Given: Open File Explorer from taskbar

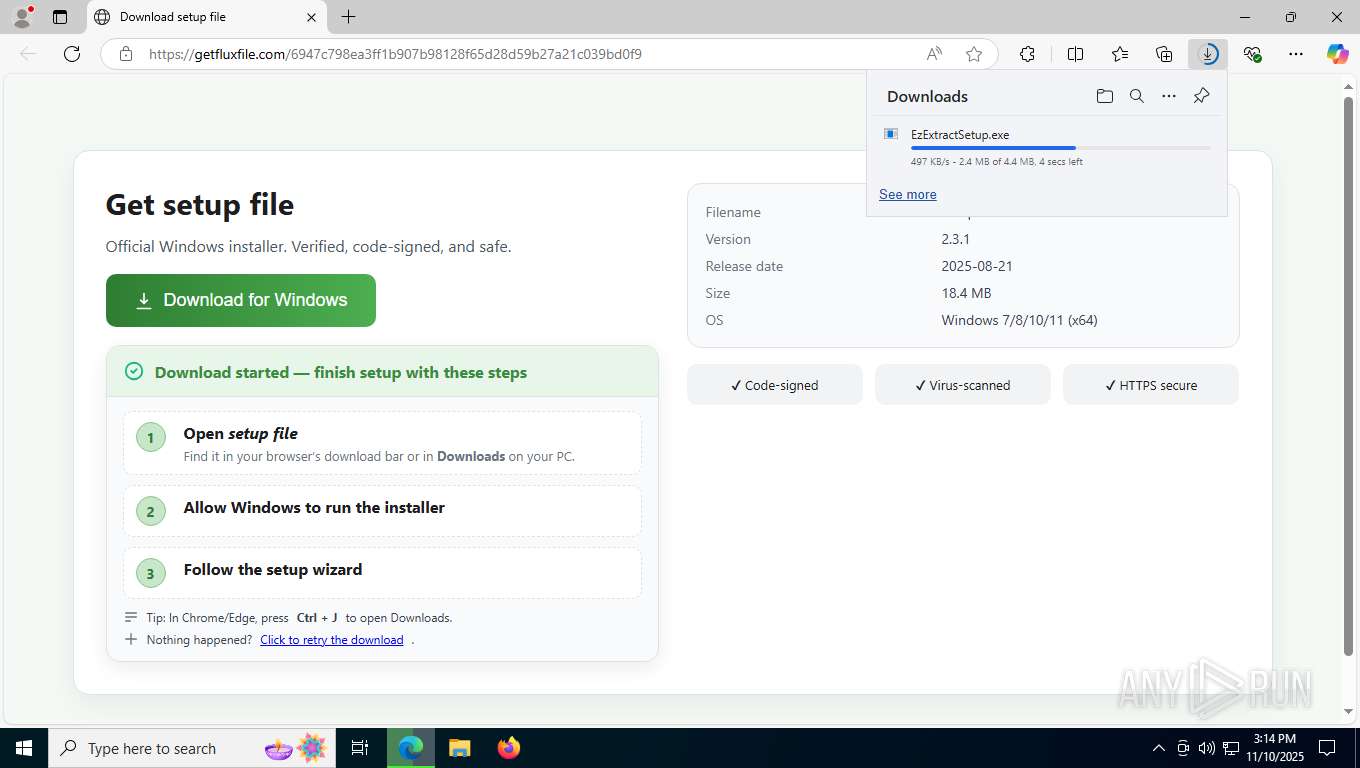Looking at the screenshot, I should [x=459, y=748].
